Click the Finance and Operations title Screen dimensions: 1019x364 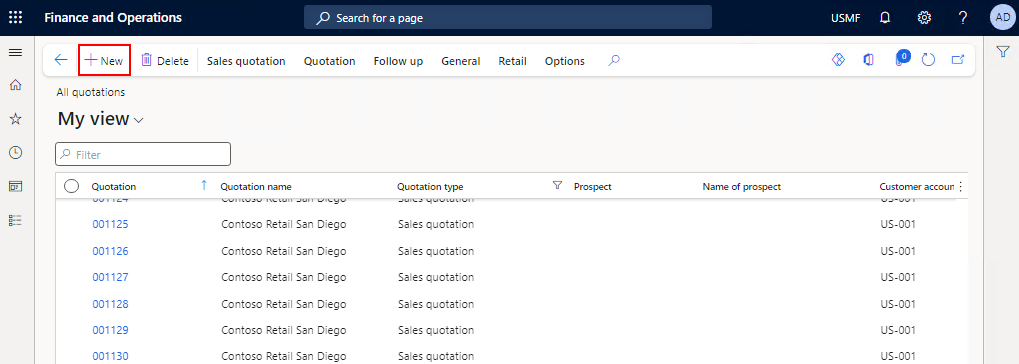coord(113,18)
